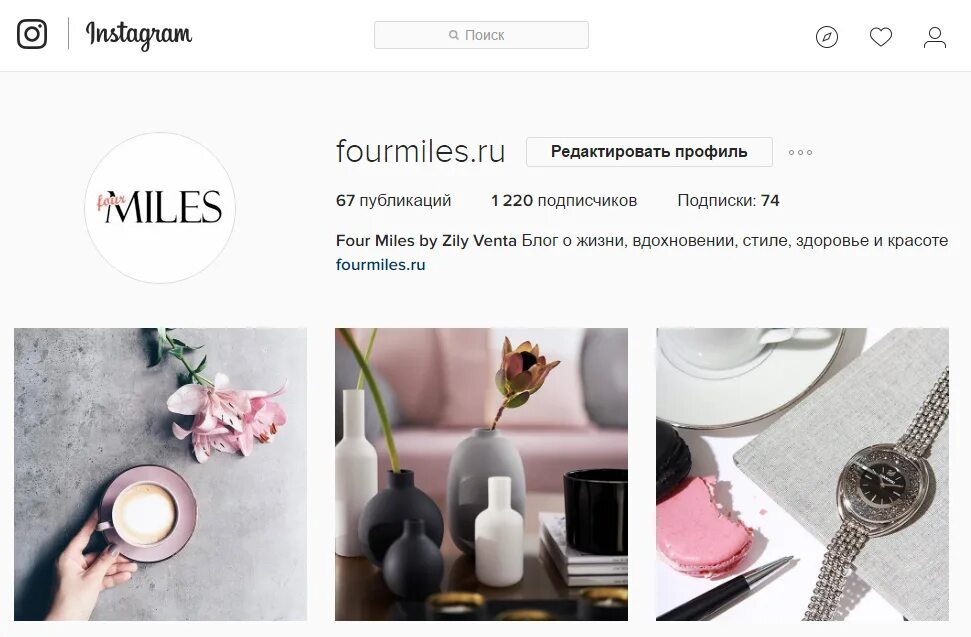Click the 67 публикаций posts count
Screen dimensions: 971x637
pyautogui.click(x=393, y=201)
